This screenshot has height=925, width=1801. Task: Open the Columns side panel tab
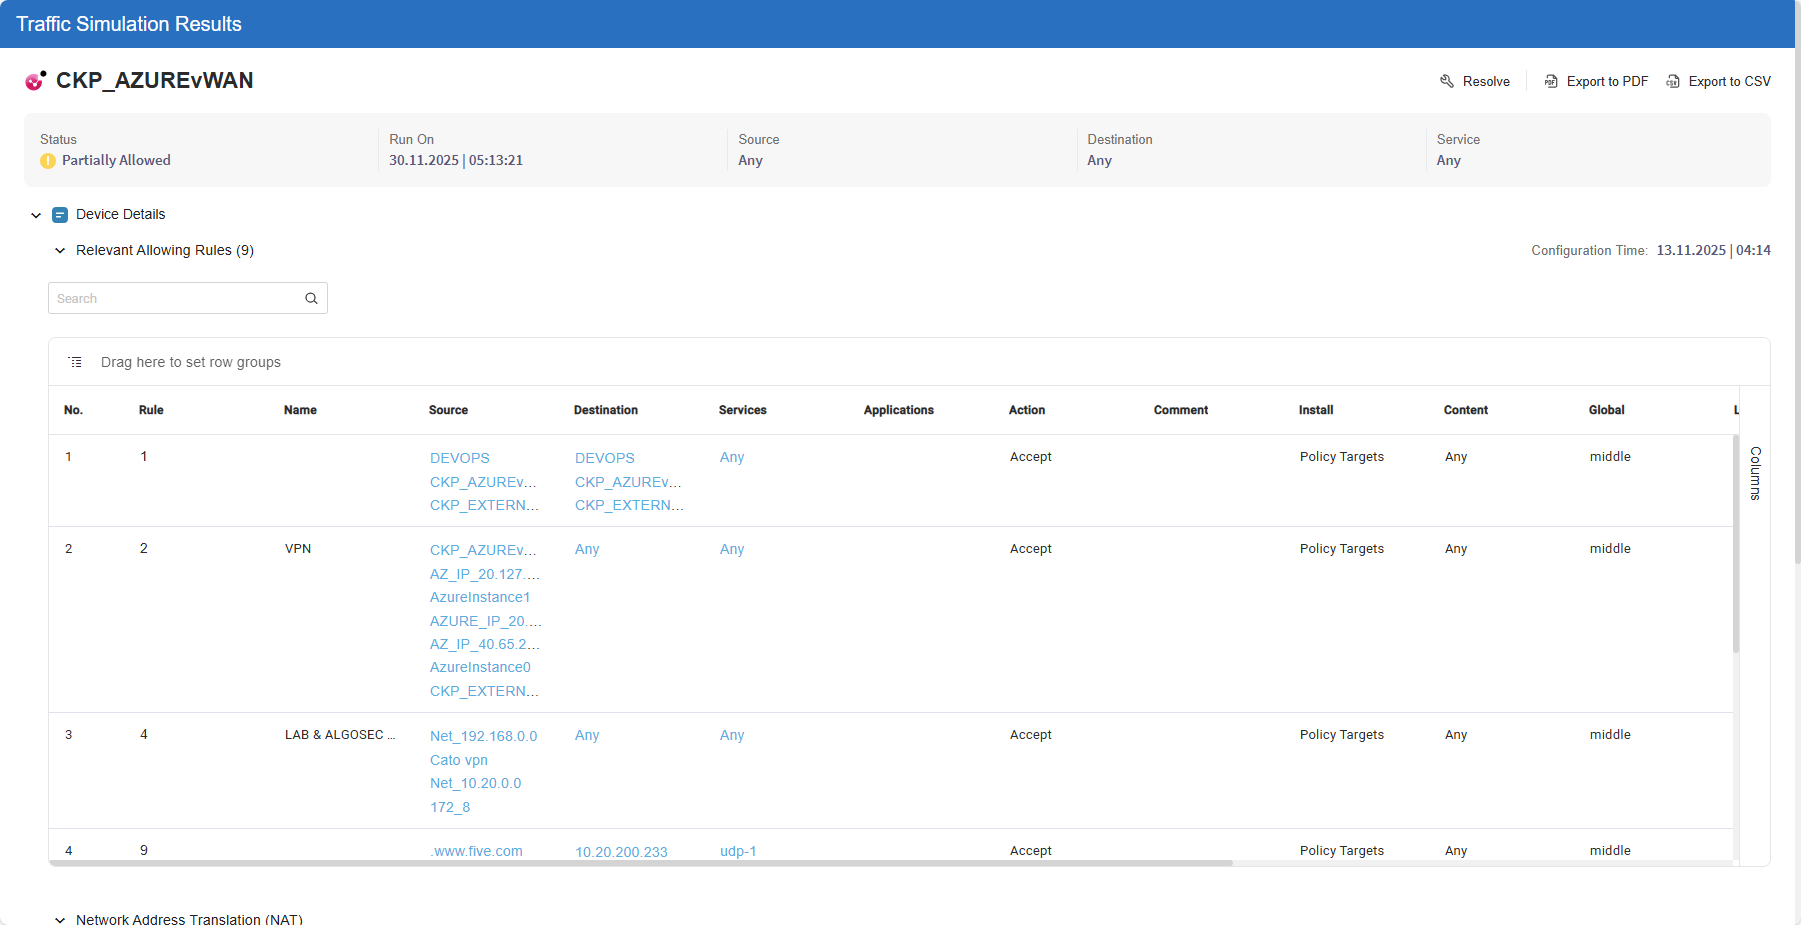1755,473
